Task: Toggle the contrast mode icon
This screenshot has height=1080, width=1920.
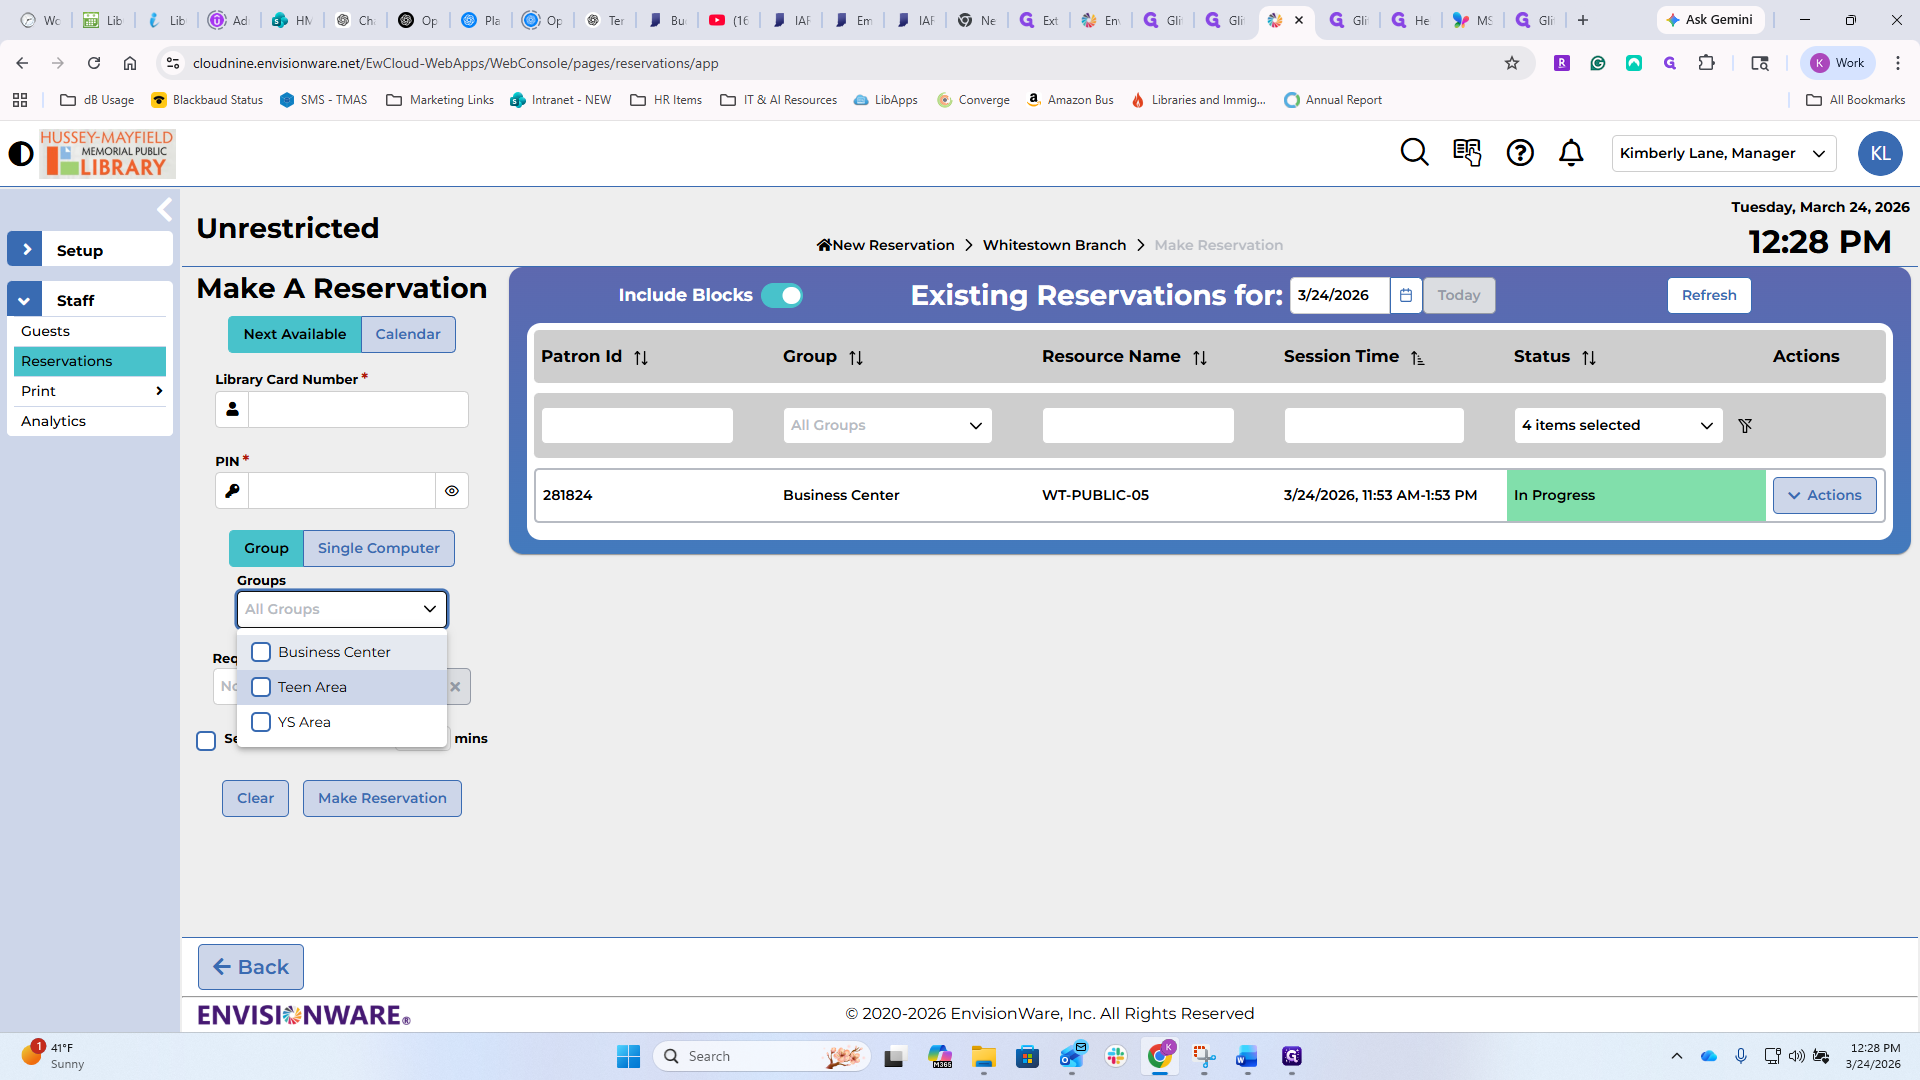Action: [21, 154]
